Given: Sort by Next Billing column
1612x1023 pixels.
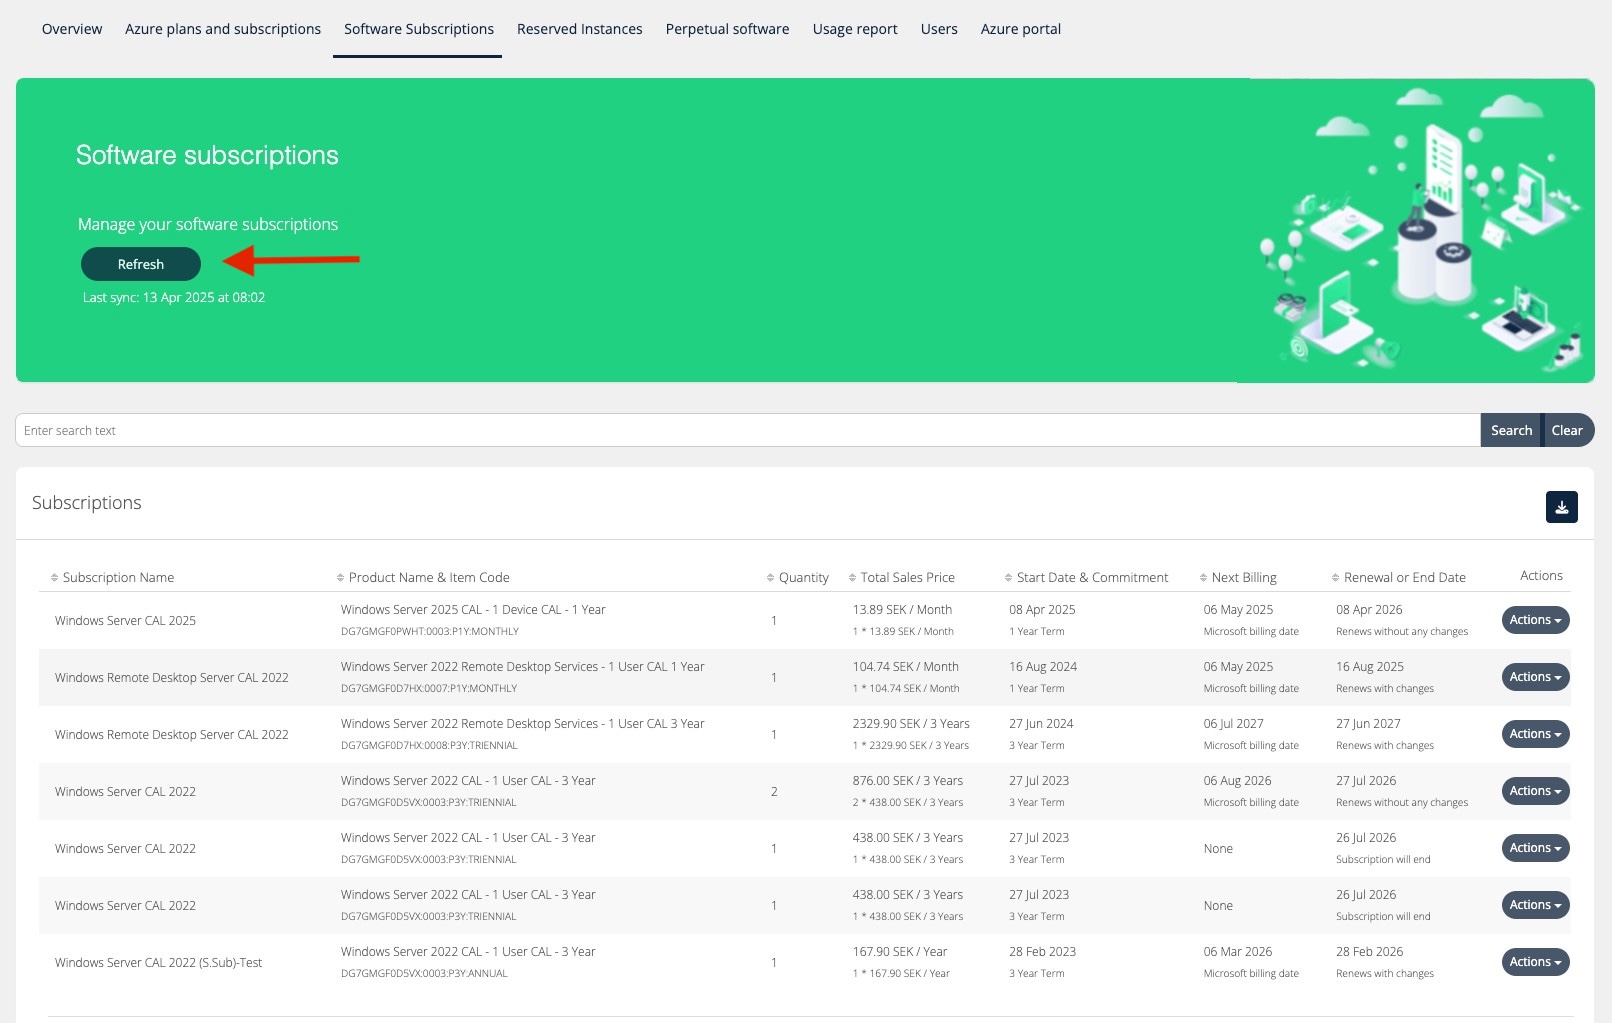Looking at the screenshot, I should pyautogui.click(x=1203, y=578).
